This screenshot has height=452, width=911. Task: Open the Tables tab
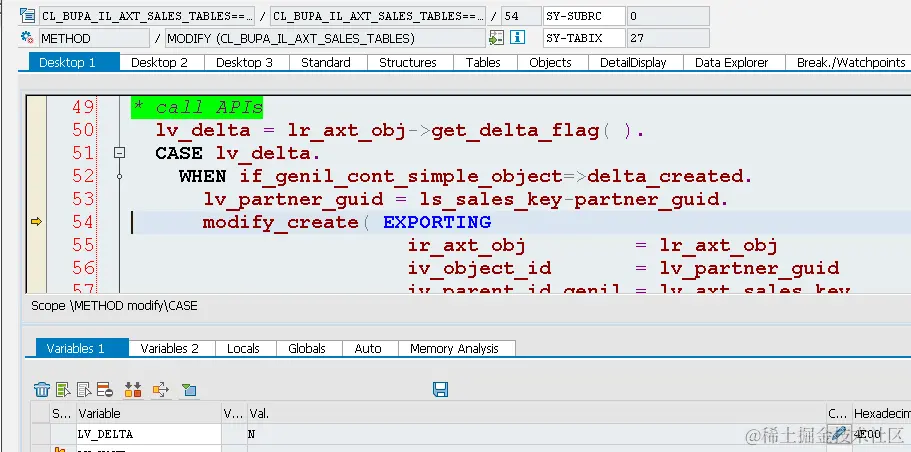pyautogui.click(x=483, y=62)
